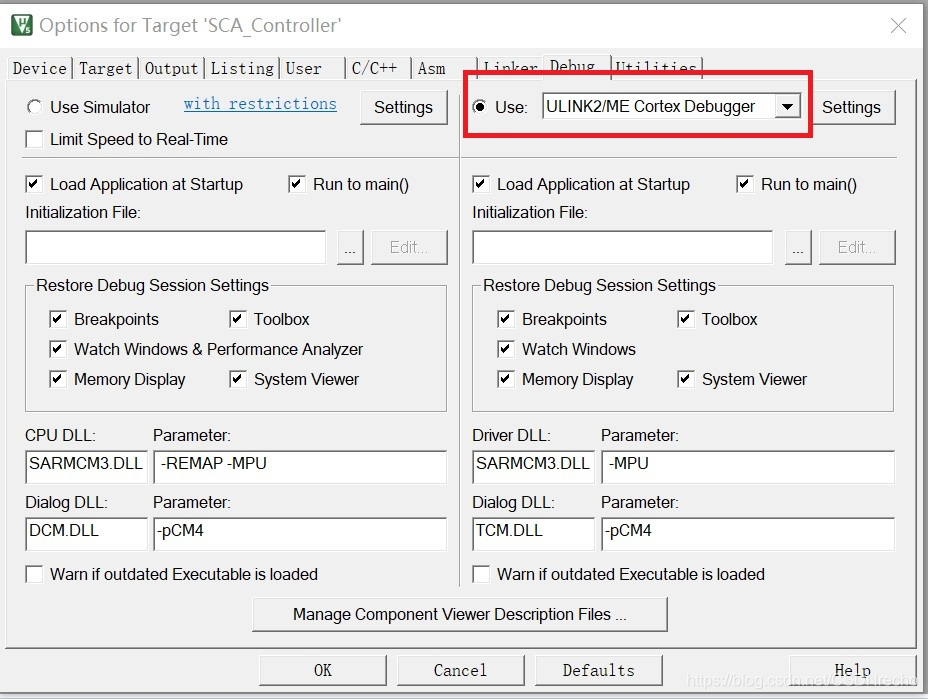Browse for debugger initialization file
The image size is (928, 699).
[x=798, y=247]
